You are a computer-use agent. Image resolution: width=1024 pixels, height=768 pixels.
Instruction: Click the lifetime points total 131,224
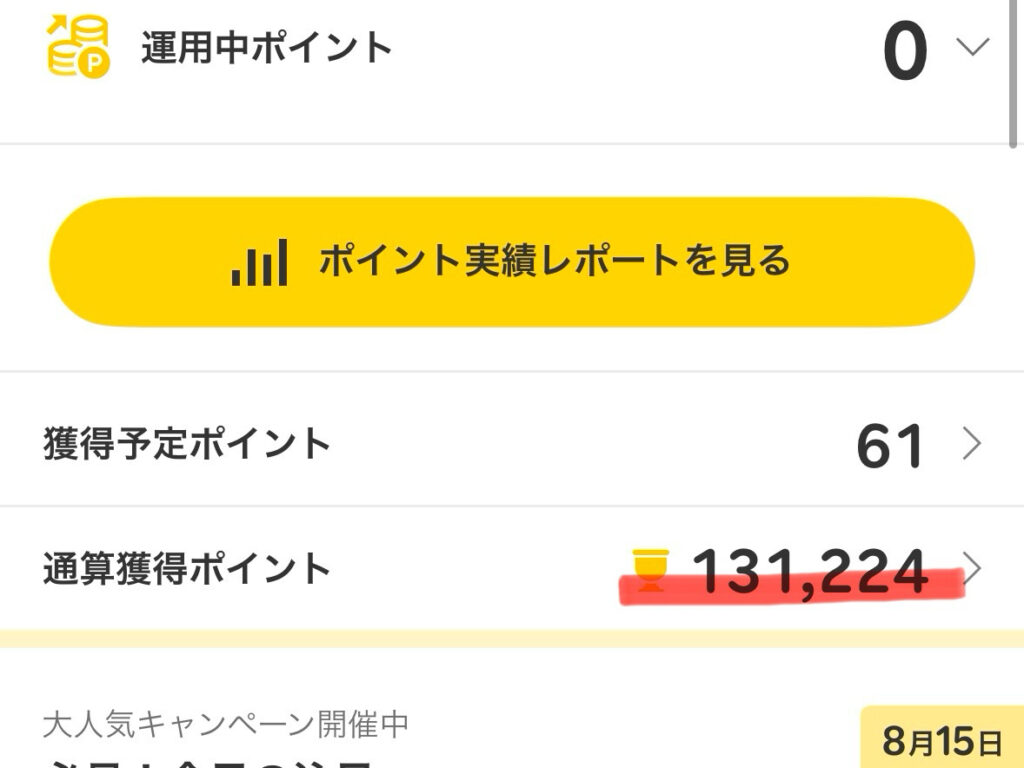tap(810, 570)
